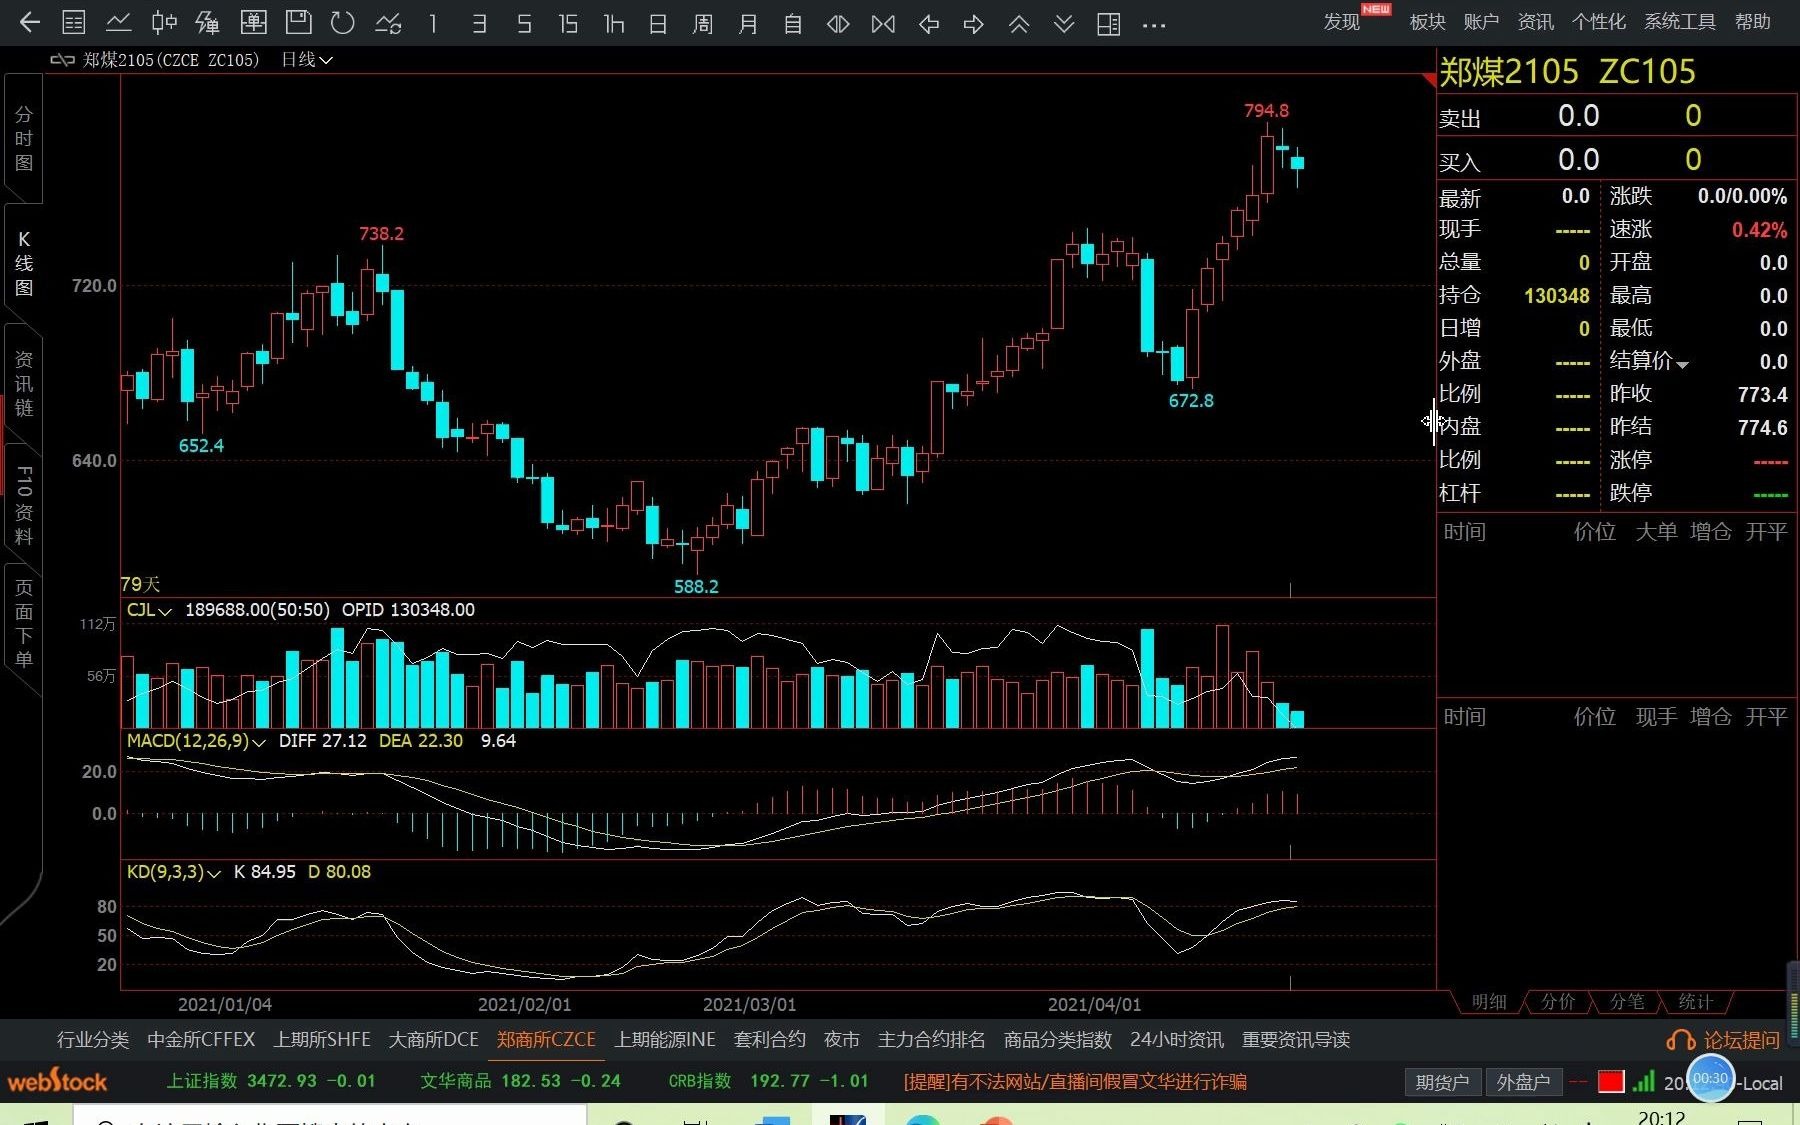Click the save floppy disk icon
Image resolution: width=1800 pixels, height=1125 pixels.
coord(298,22)
